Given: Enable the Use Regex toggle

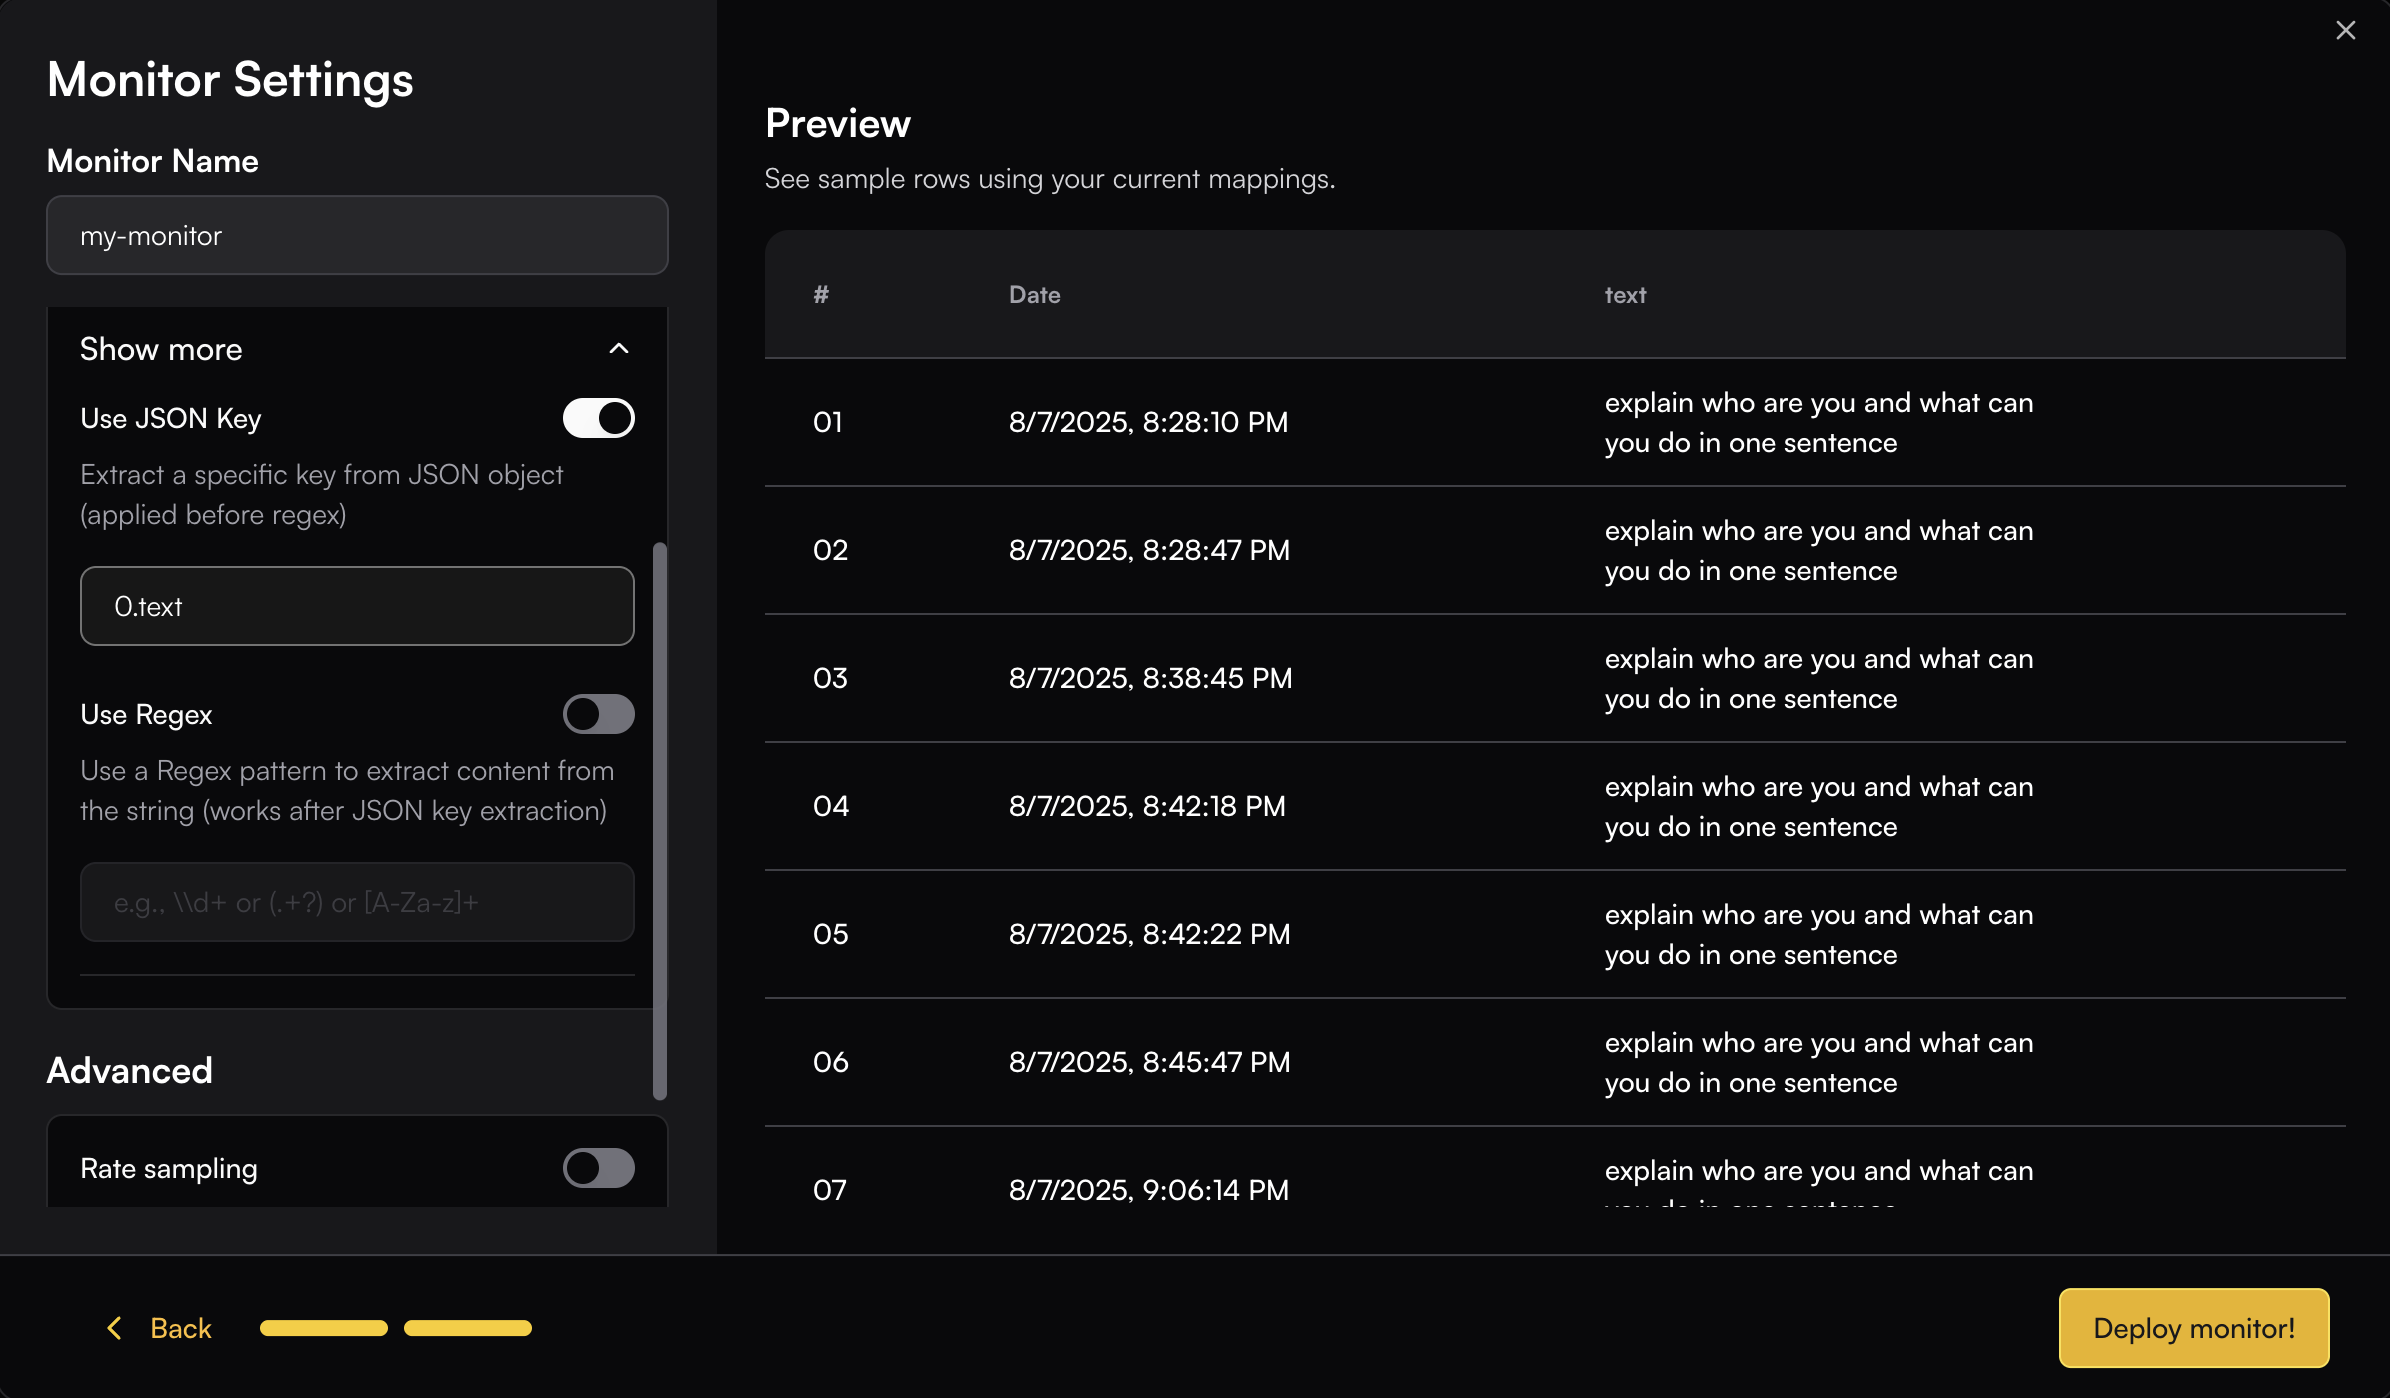Looking at the screenshot, I should (598, 714).
